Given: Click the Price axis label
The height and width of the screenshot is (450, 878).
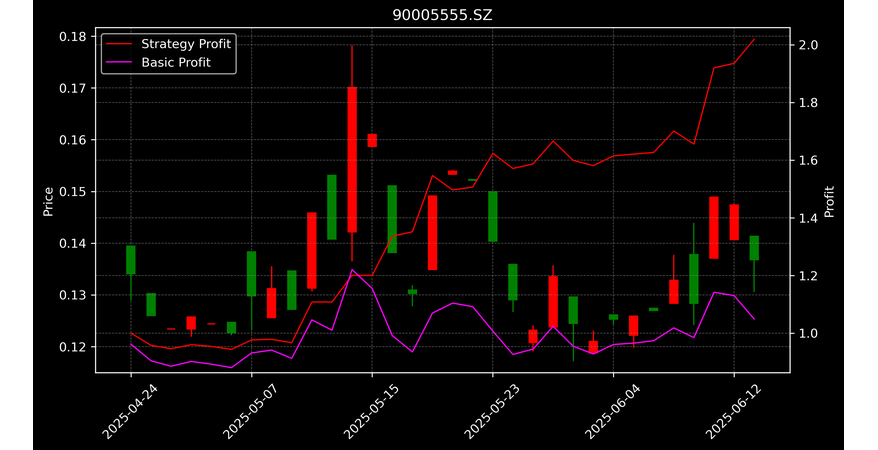Looking at the screenshot, I should [x=48, y=202].
